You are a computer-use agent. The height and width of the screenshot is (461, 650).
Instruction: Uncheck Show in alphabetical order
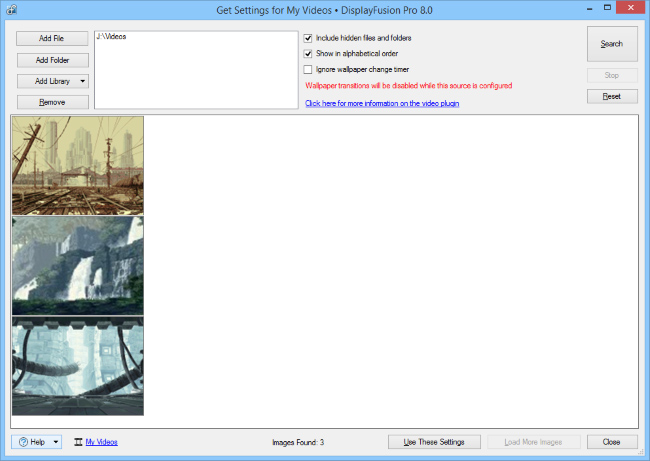[x=308, y=53]
